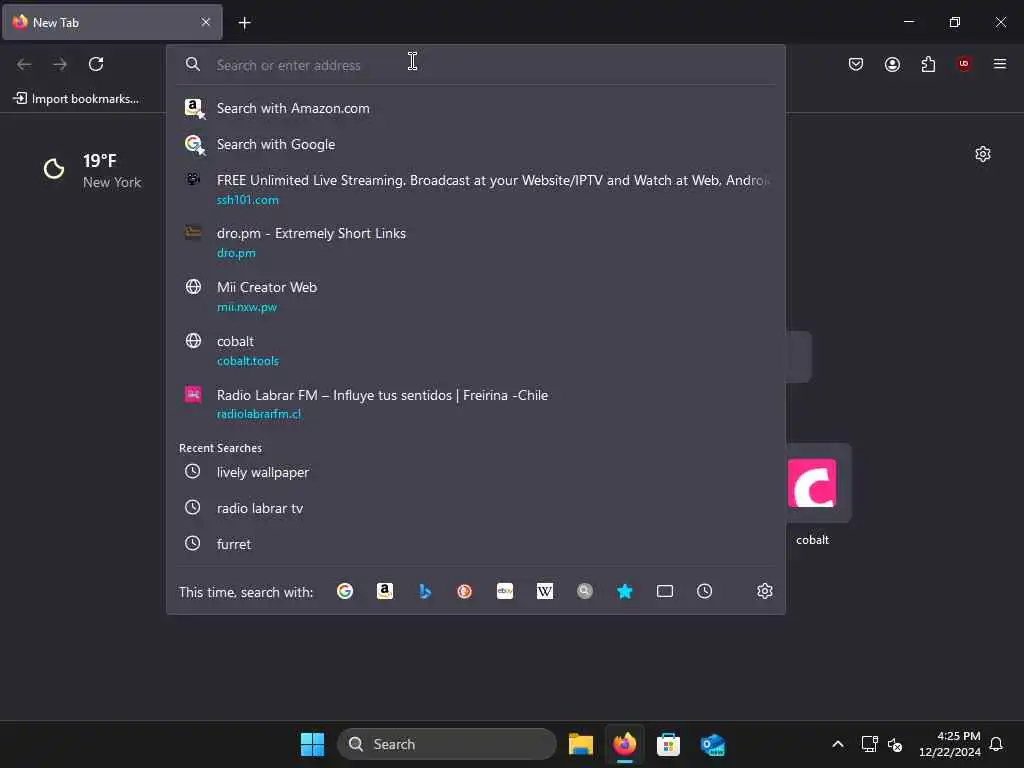Open the Extensions puzzle icon
The width and height of the screenshot is (1024, 768).
click(x=928, y=64)
